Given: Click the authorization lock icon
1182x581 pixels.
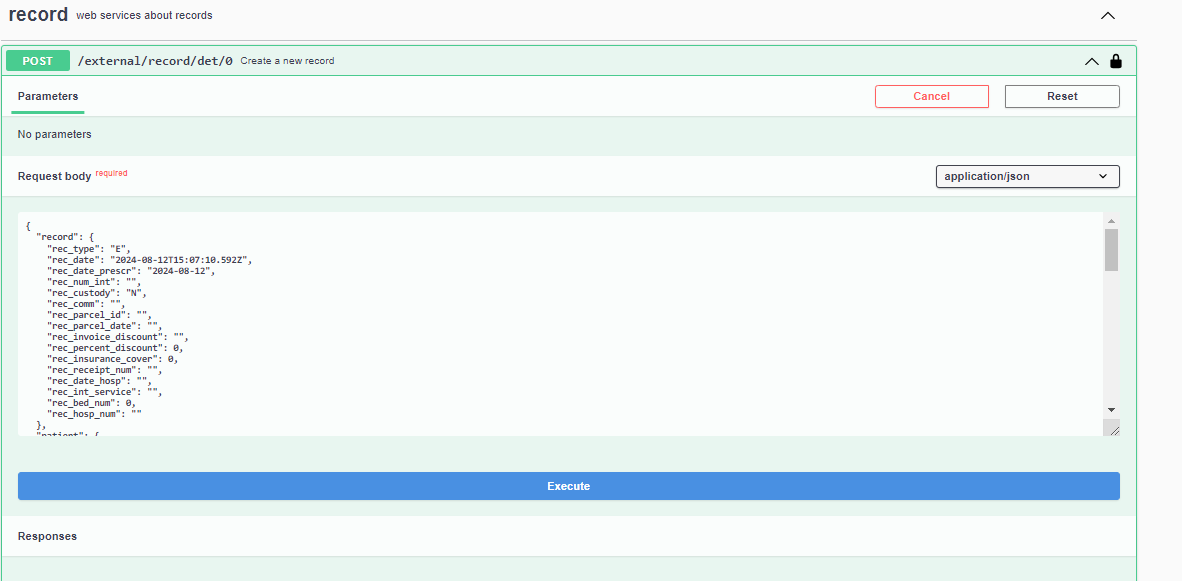Looking at the screenshot, I should (1116, 61).
